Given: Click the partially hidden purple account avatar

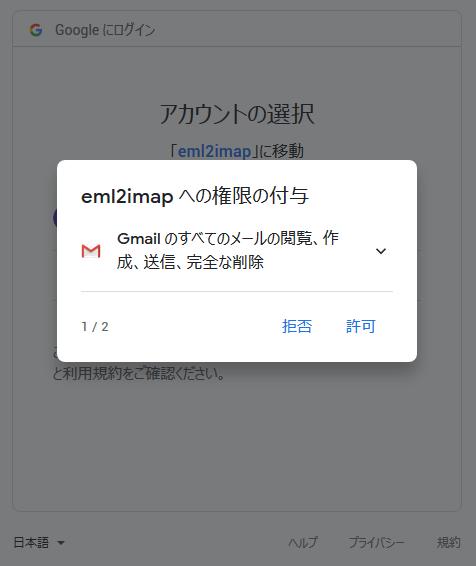Looking at the screenshot, I should 55,217.
